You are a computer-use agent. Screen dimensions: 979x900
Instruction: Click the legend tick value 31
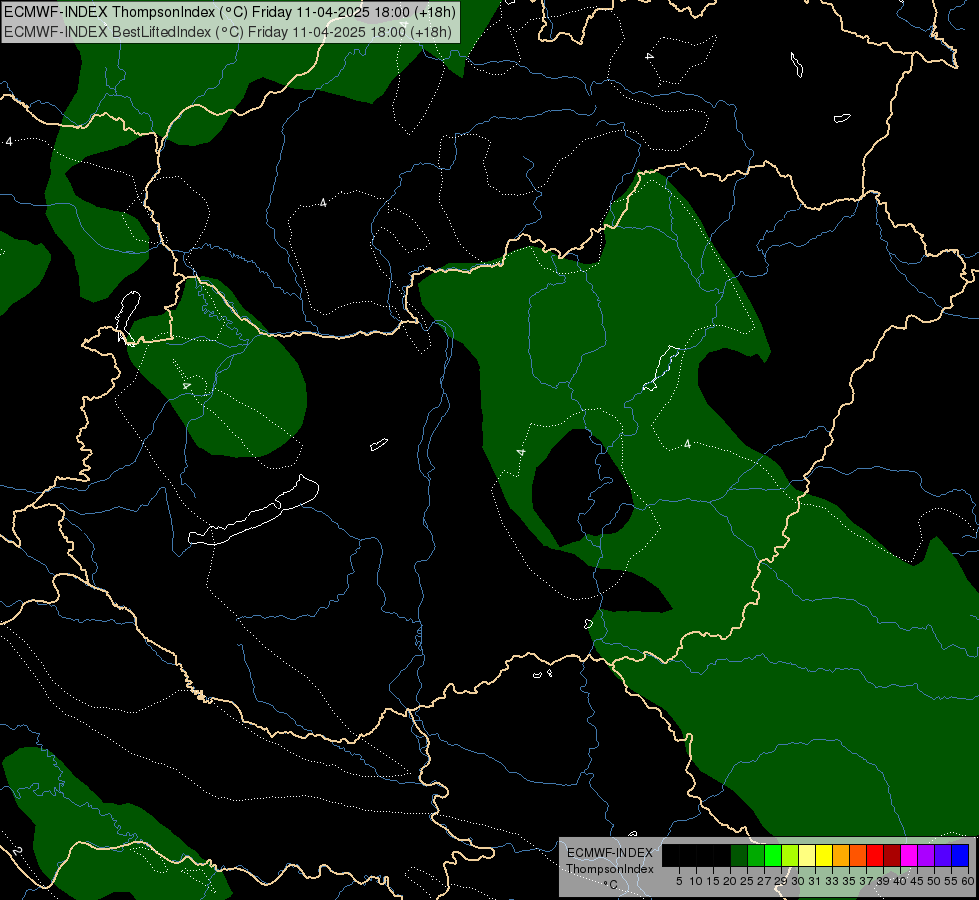point(815,881)
